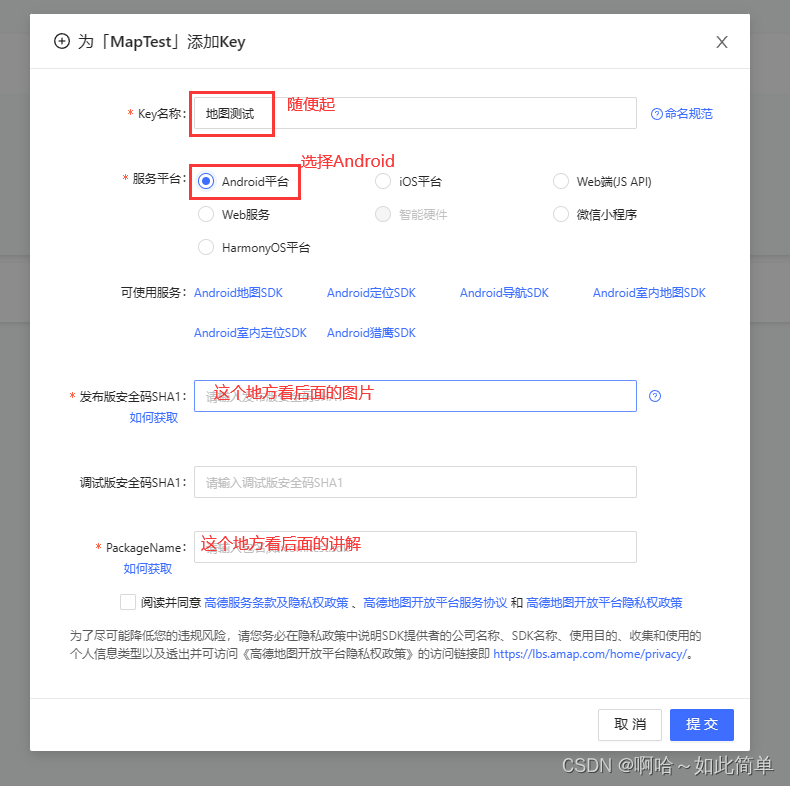
Task: Open the 命名规范 naming rules help
Action: [682, 114]
